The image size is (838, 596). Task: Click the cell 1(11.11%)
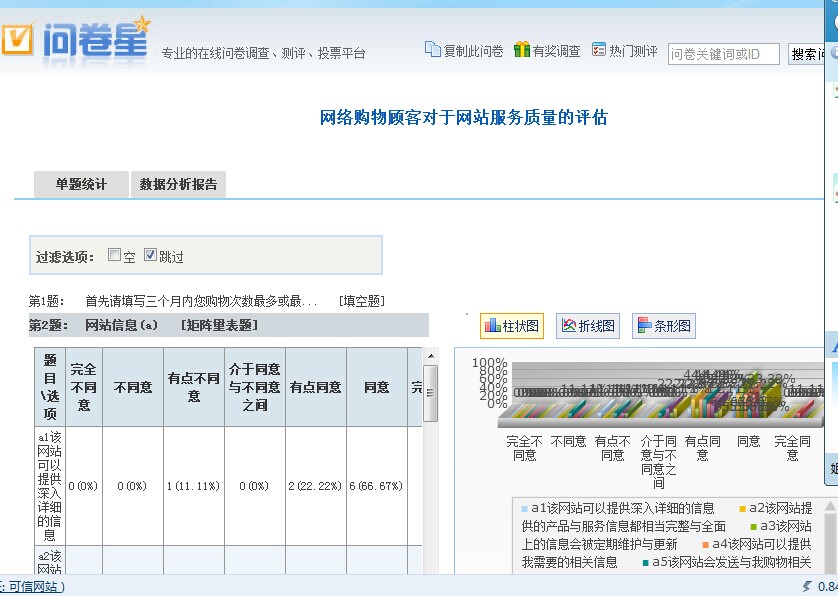pyautogui.click(x=193, y=486)
